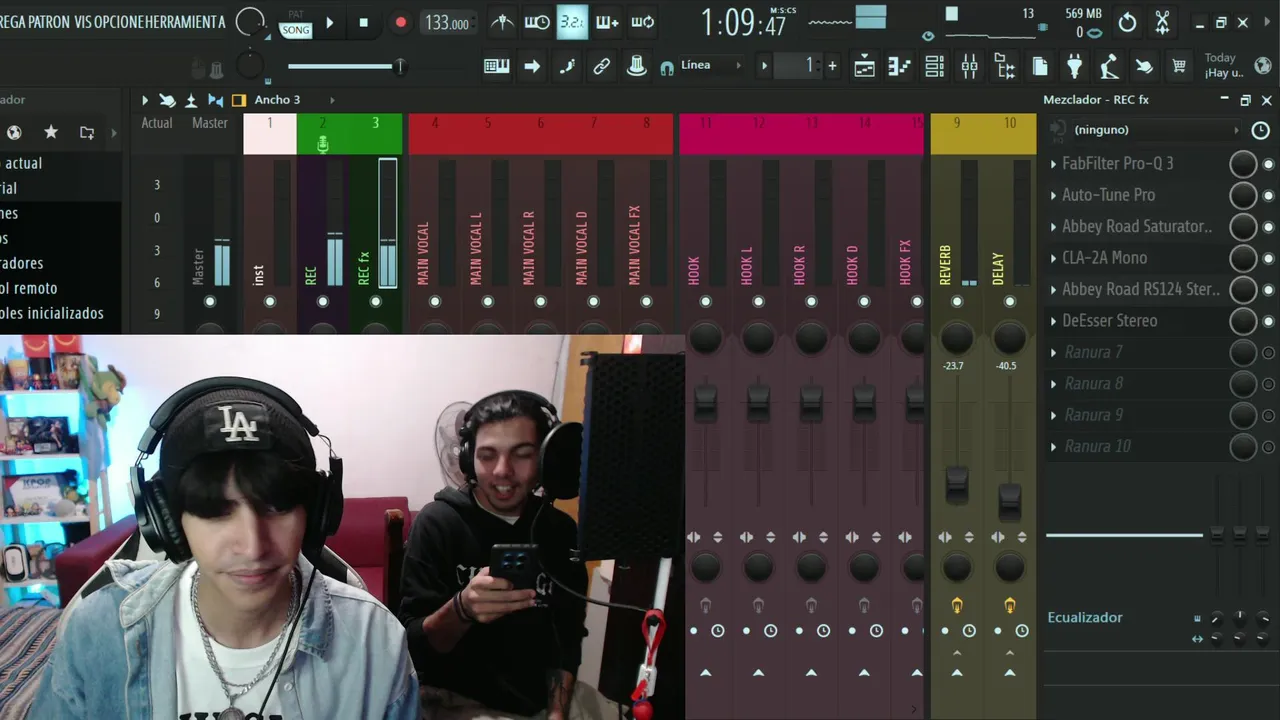Click the stamp icon in toolbar
The image size is (1280, 720).
pos(636,67)
